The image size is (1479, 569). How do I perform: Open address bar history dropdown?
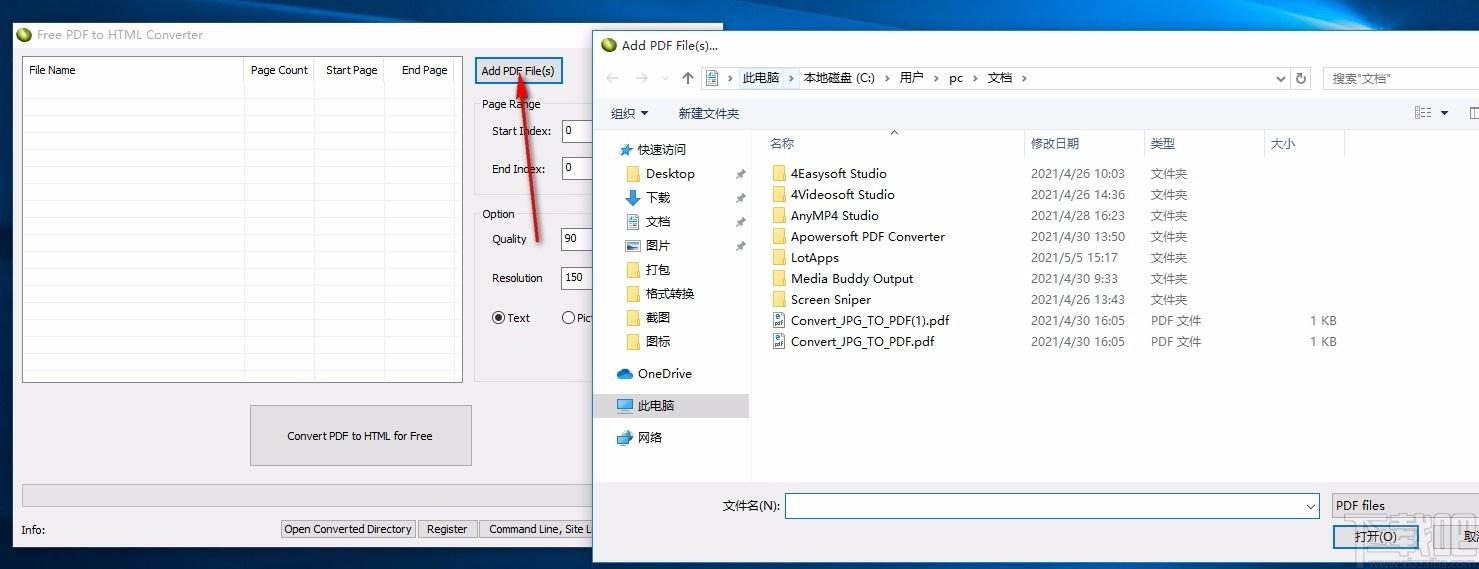tap(1281, 78)
